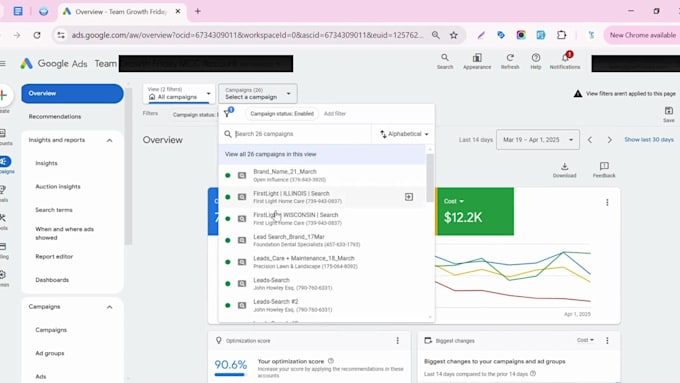Viewport: 680px width, 383px height.
Task: Click the view filters warning triangle
Action: click(578, 94)
